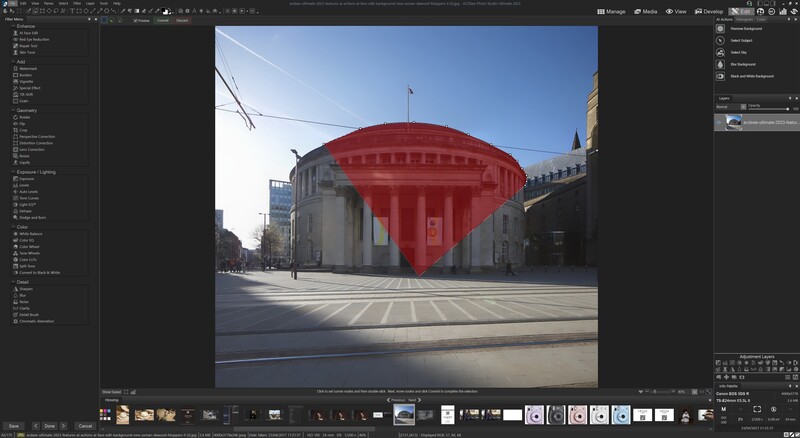Collapse the Add filter group
This screenshot has width=800, height=438.
13,62
